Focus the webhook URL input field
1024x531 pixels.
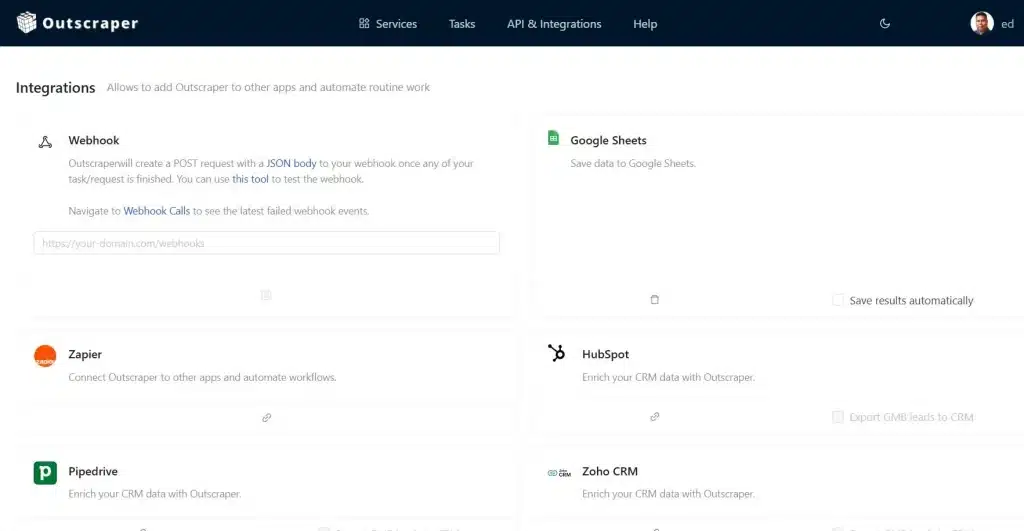pyautogui.click(x=266, y=243)
